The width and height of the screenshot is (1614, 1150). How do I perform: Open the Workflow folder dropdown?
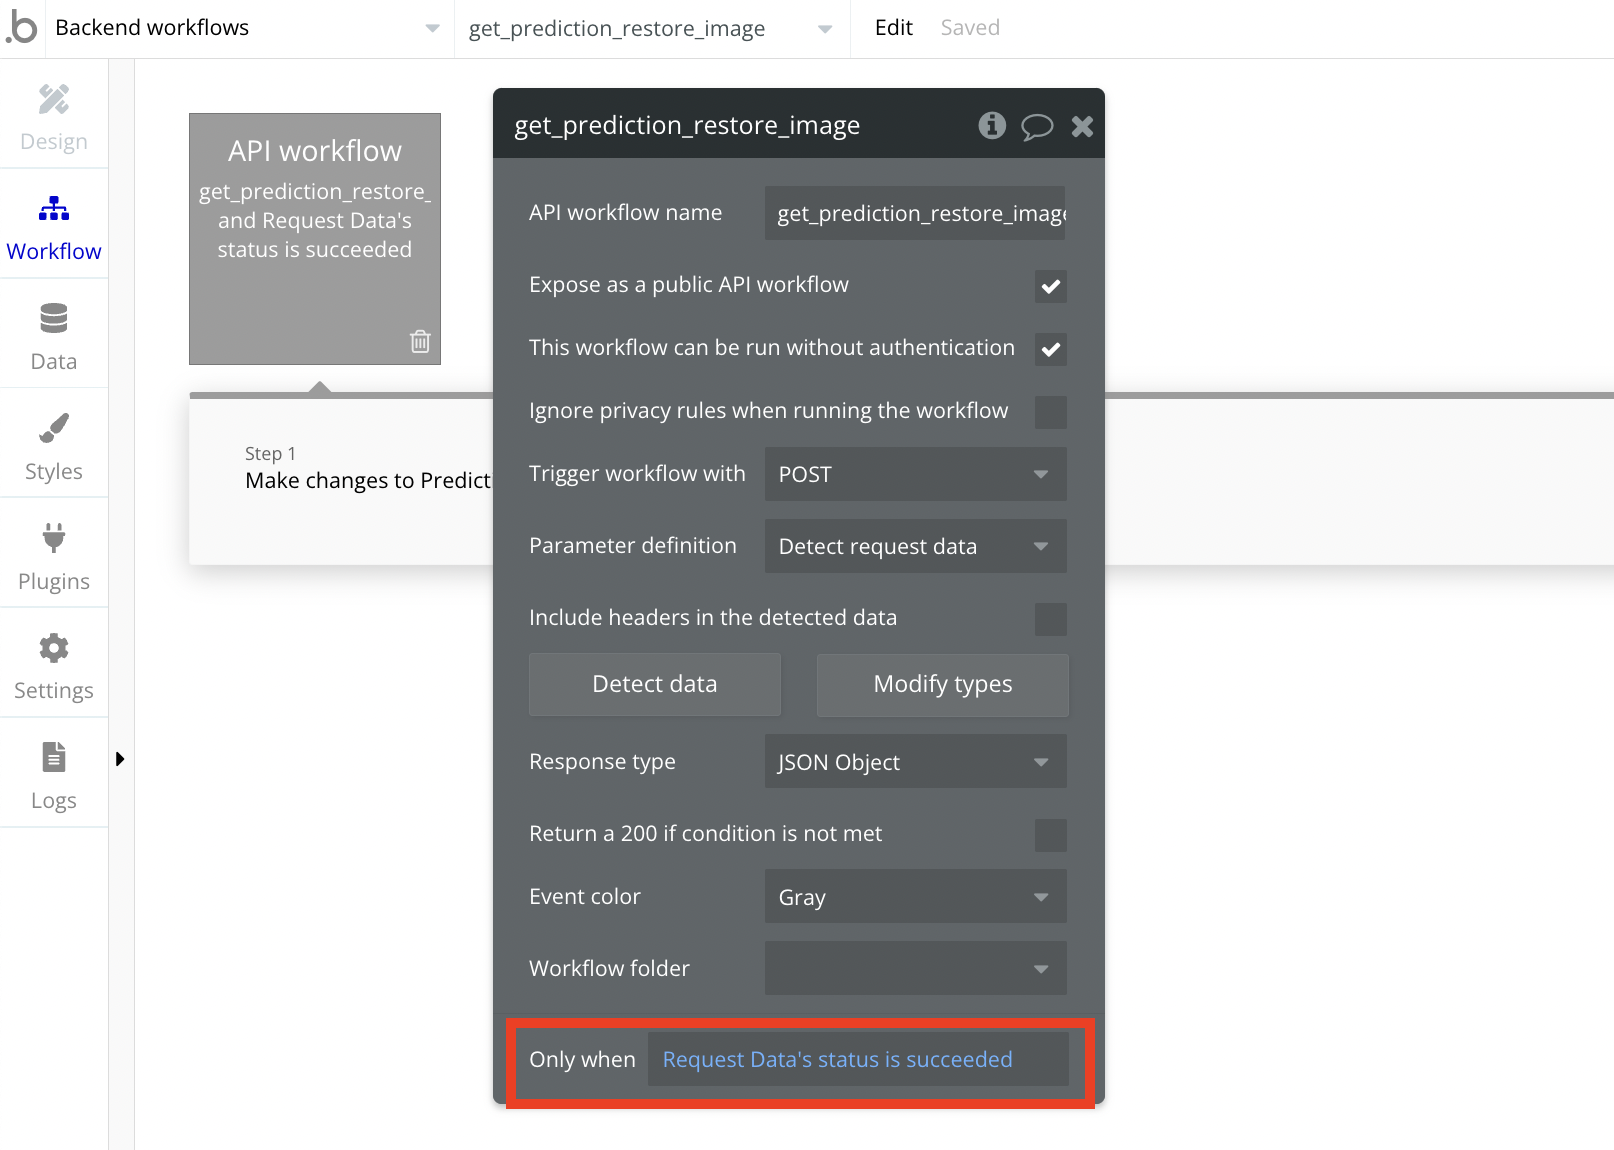coord(915,968)
